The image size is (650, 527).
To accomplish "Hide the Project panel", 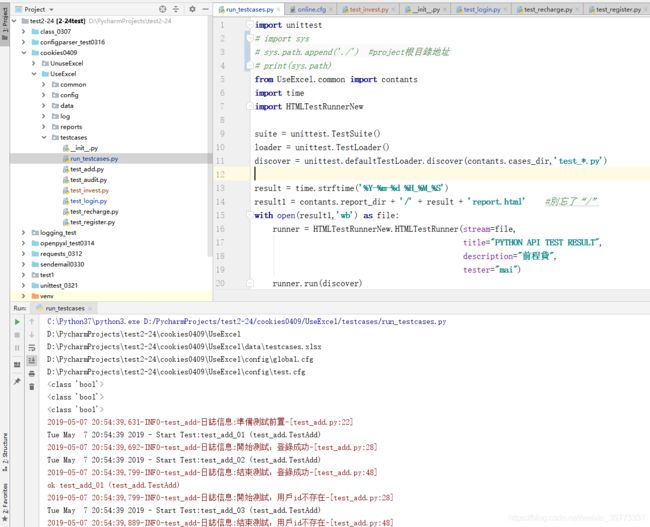I will 206,9.
